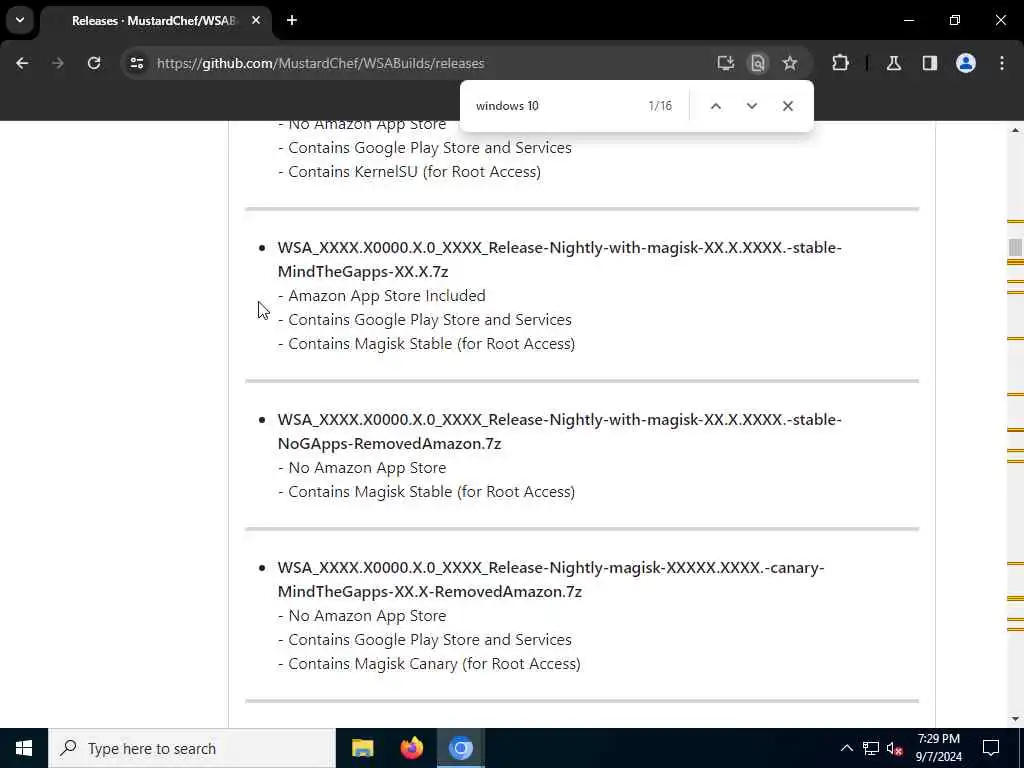Click the taskbar search box

(x=192, y=748)
